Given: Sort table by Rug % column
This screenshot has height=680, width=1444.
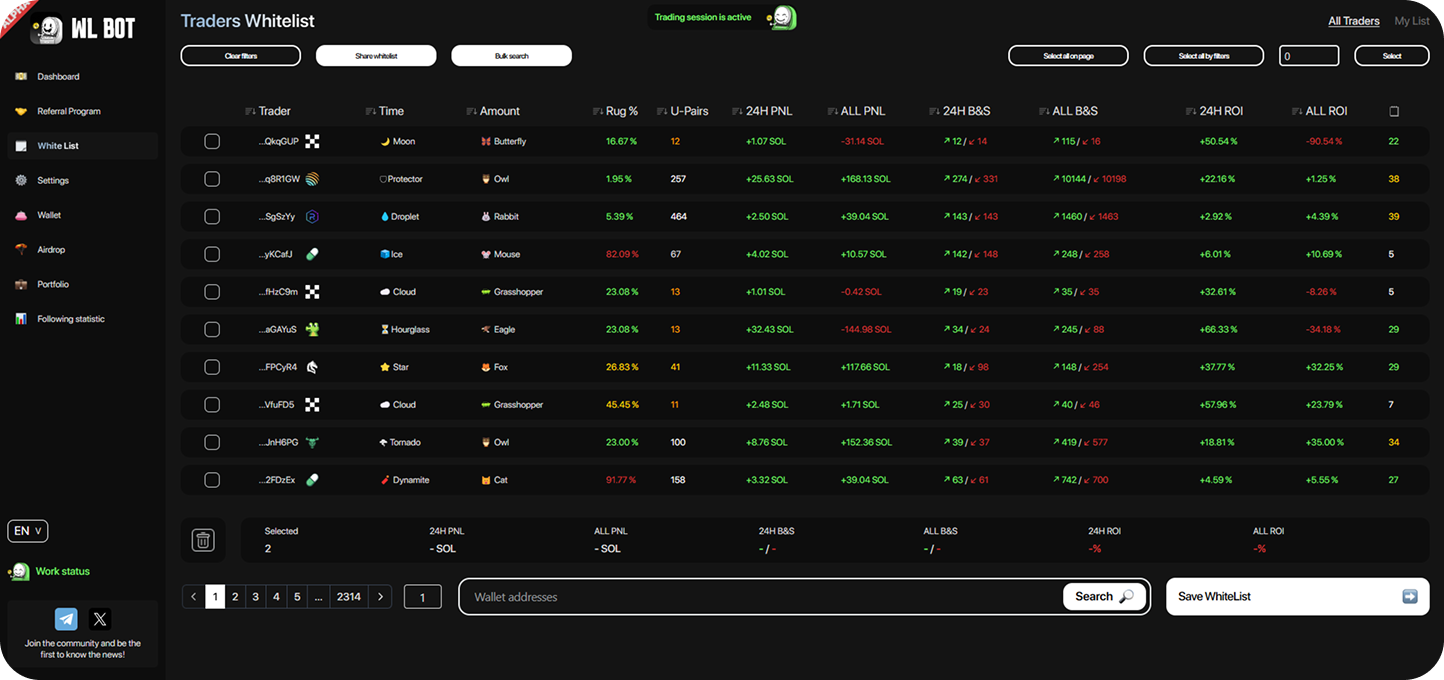Looking at the screenshot, I should click(x=622, y=111).
